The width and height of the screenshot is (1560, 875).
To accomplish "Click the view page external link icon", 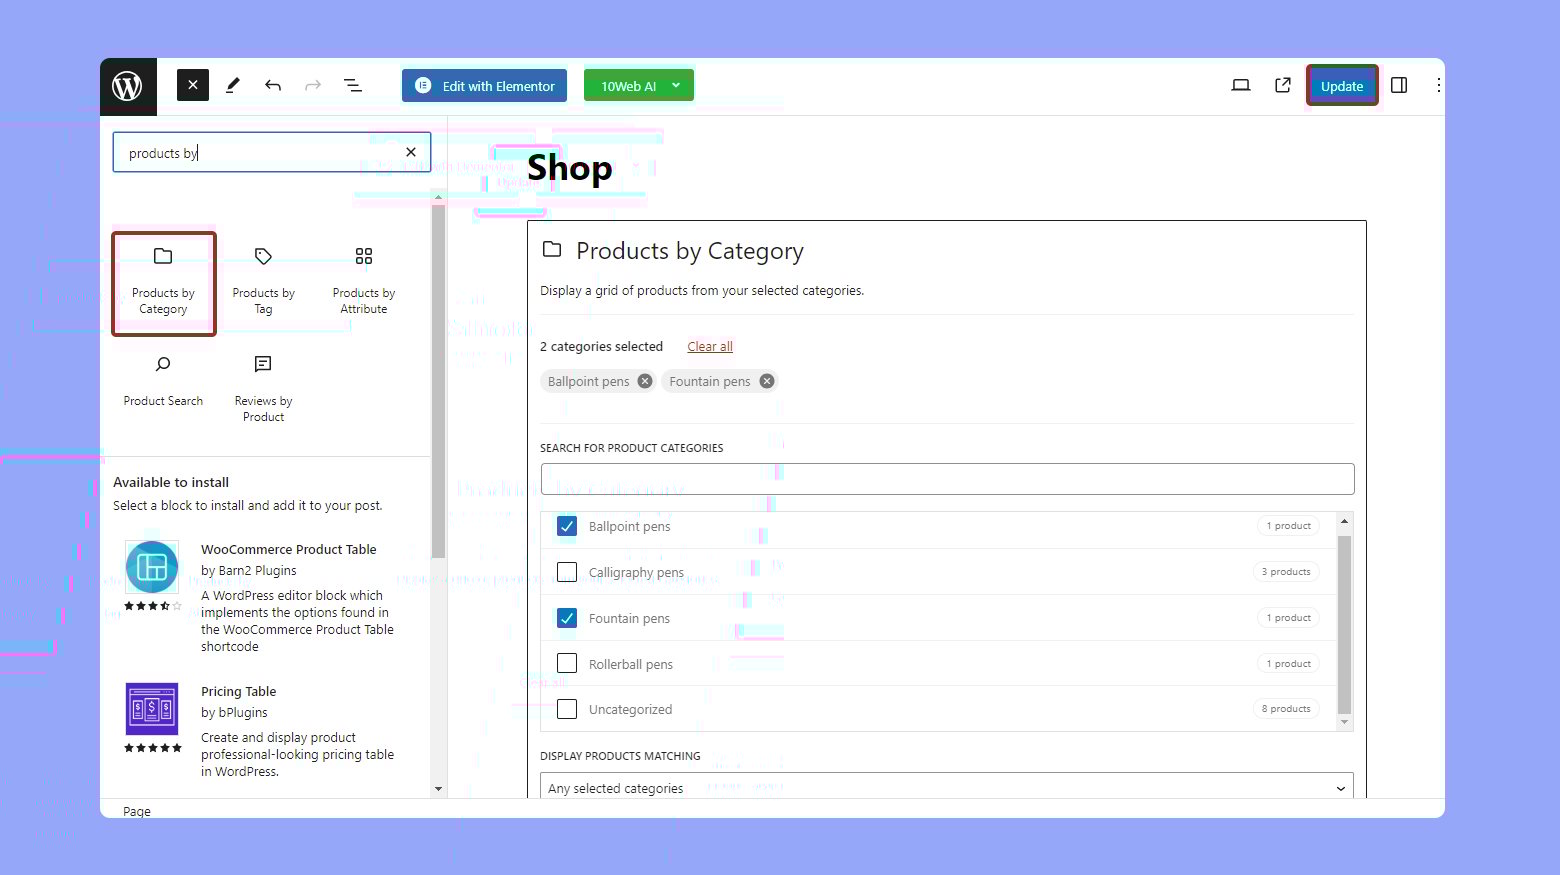I will coord(1282,86).
